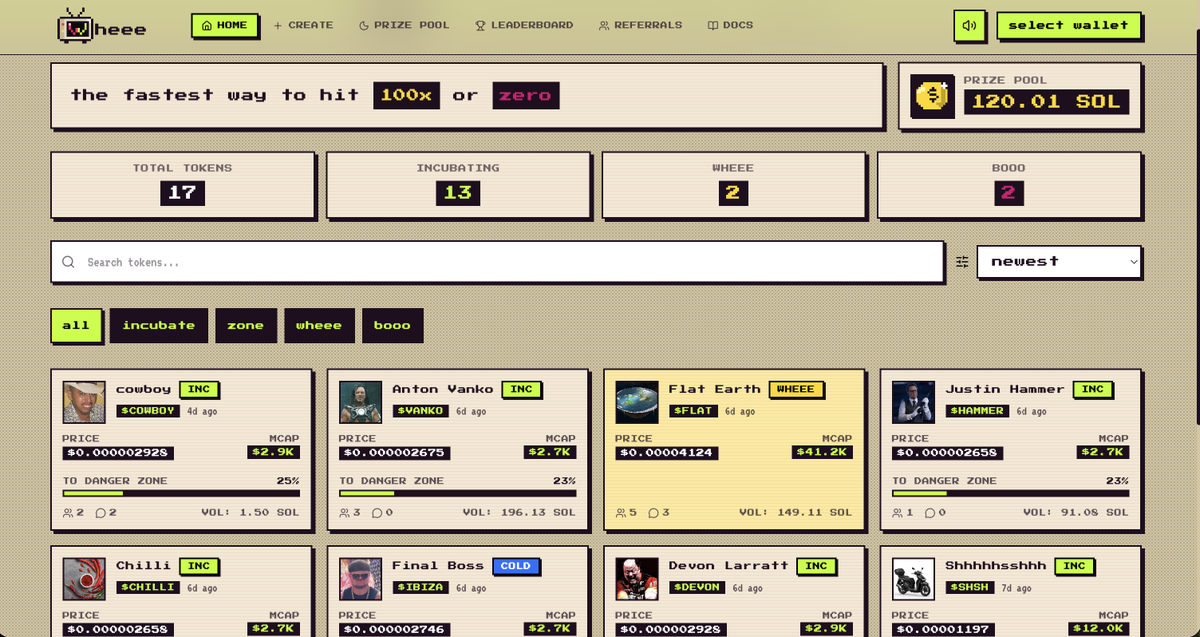
Task: Click the search magnifier icon
Action: coord(68,262)
